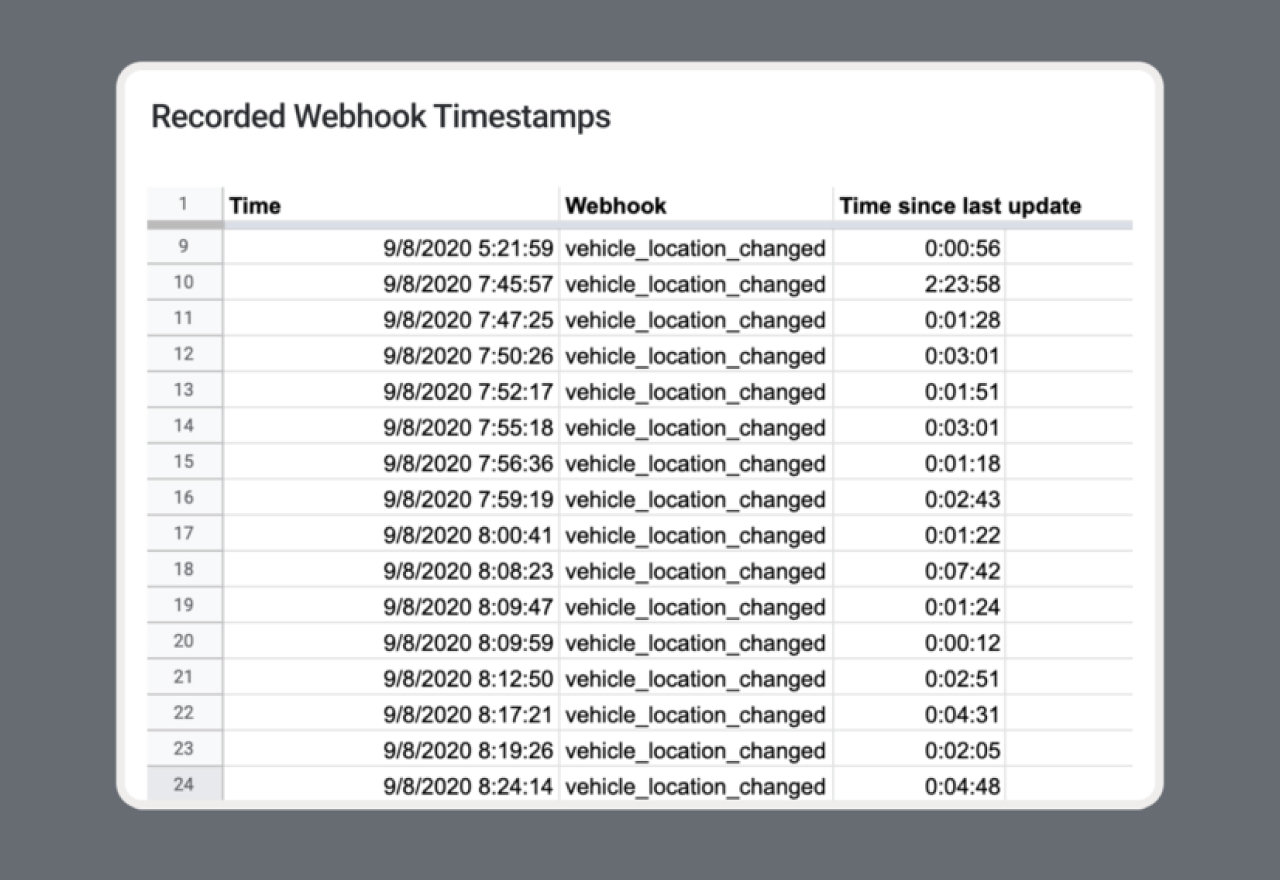Click the 2:23:58 duration cell
Screen dimensions: 1280x880
[962, 284]
